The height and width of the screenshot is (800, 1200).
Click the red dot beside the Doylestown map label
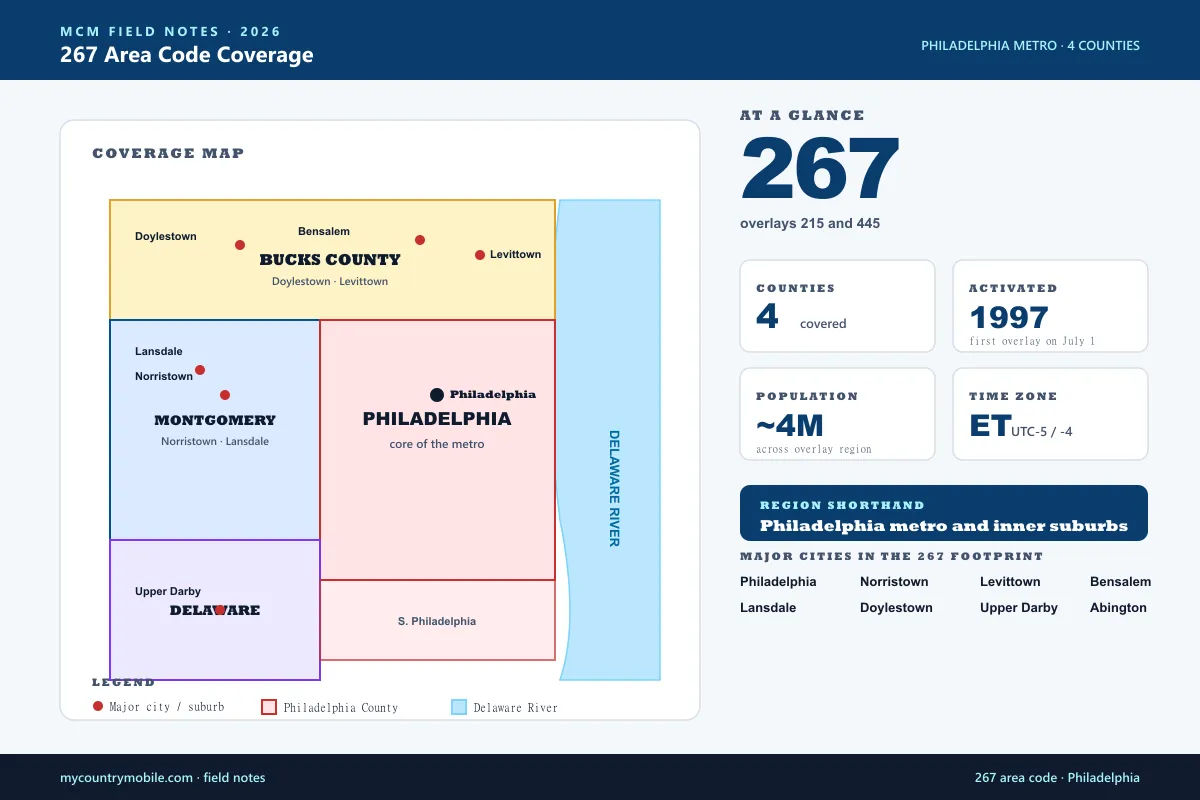pos(240,245)
